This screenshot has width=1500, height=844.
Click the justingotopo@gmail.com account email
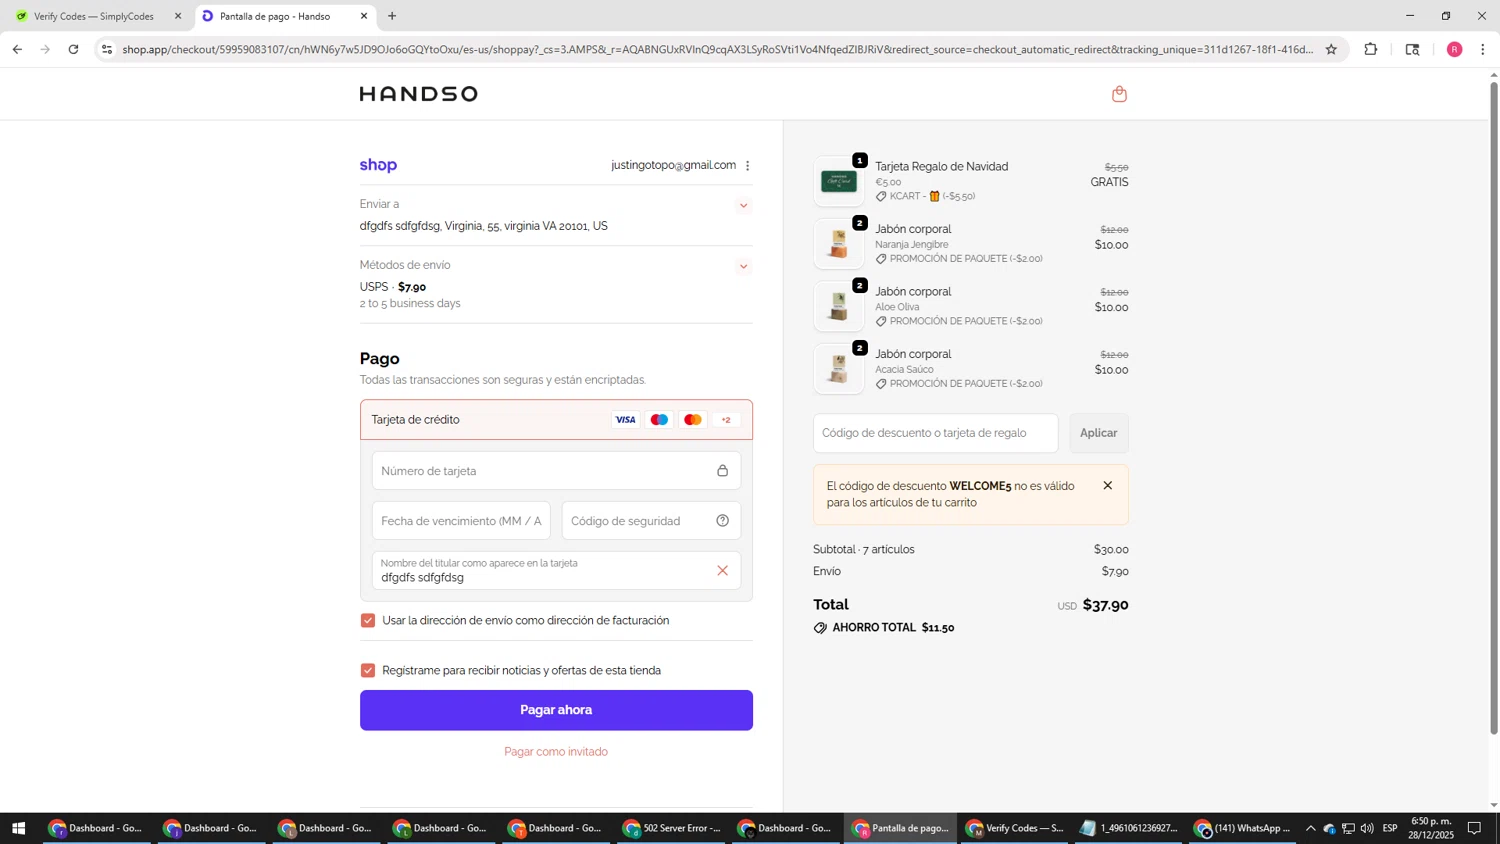click(673, 166)
